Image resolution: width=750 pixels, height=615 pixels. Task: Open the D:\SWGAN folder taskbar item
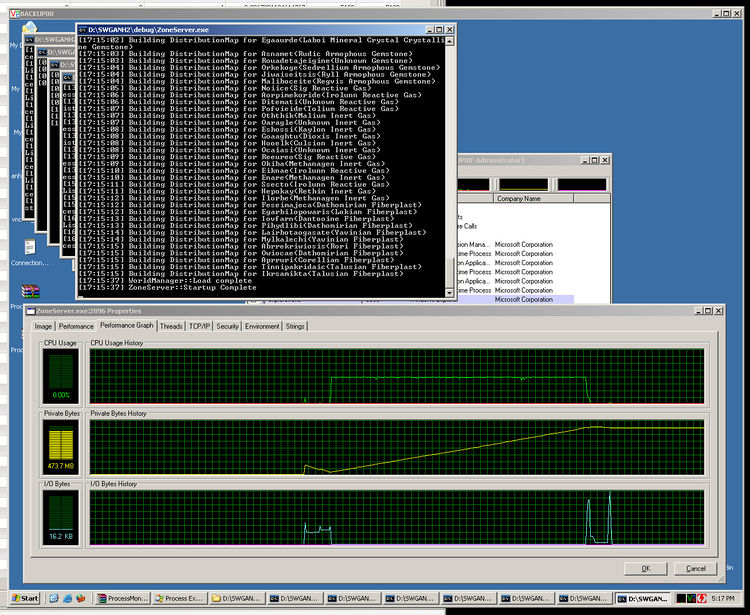point(237,598)
